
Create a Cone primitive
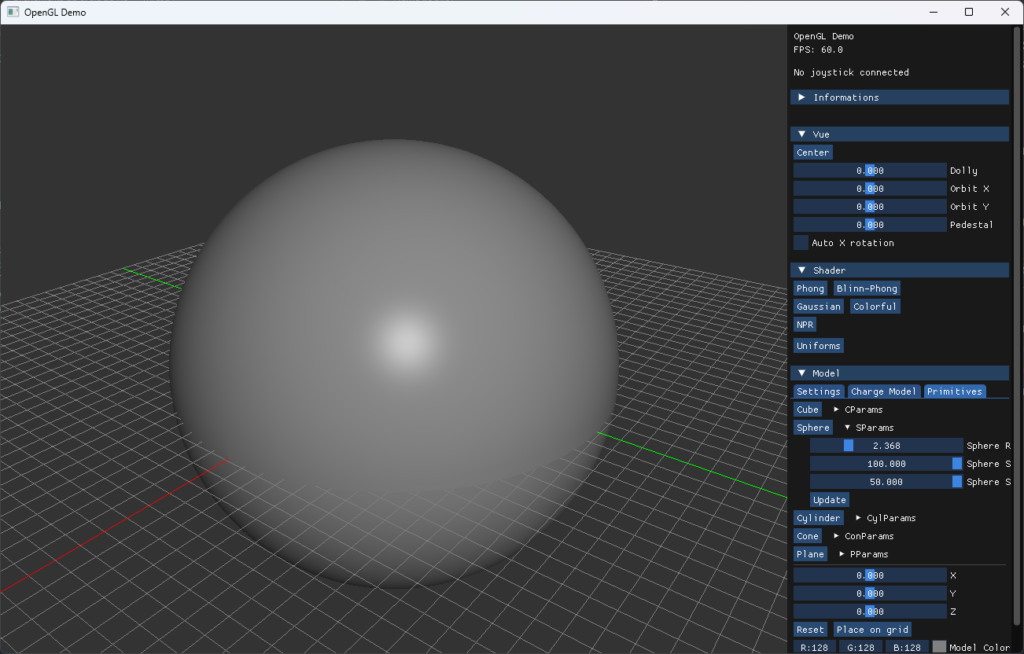click(807, 536)
